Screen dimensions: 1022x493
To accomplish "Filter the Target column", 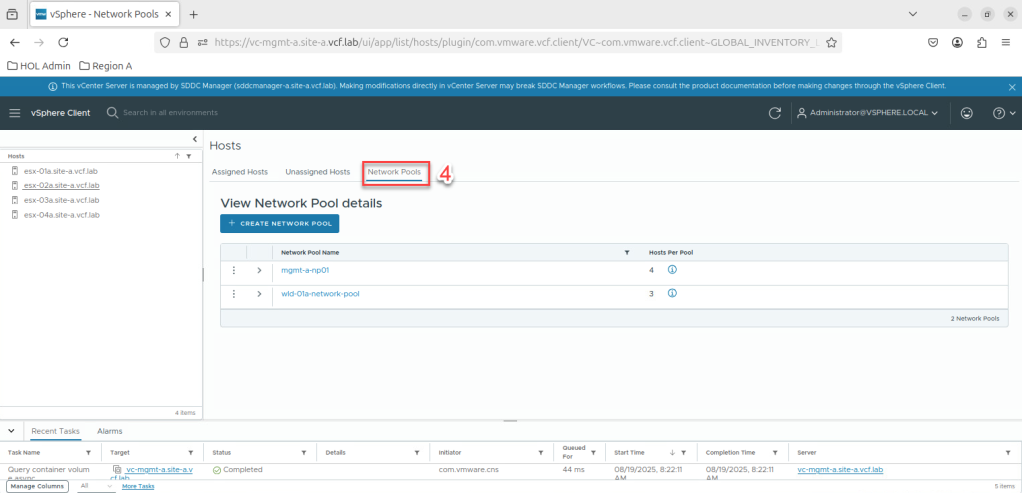I will 190,453.
